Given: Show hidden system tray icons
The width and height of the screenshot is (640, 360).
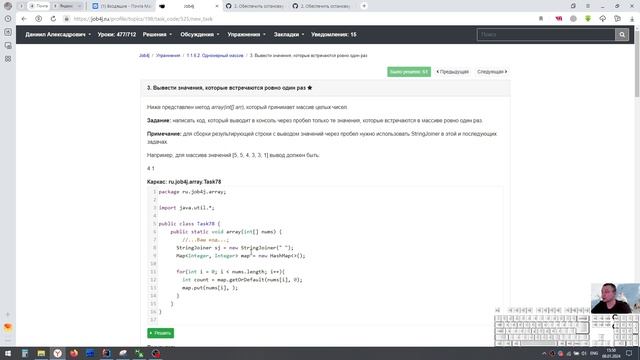Looking at the screenshot, I should point(544,353).
